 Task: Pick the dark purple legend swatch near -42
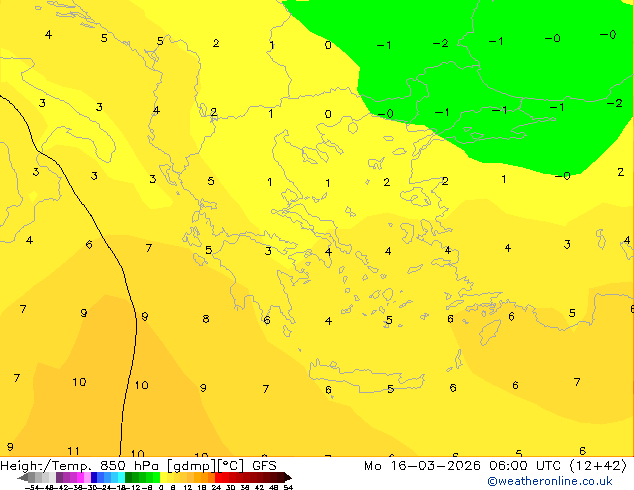point(59,478)
